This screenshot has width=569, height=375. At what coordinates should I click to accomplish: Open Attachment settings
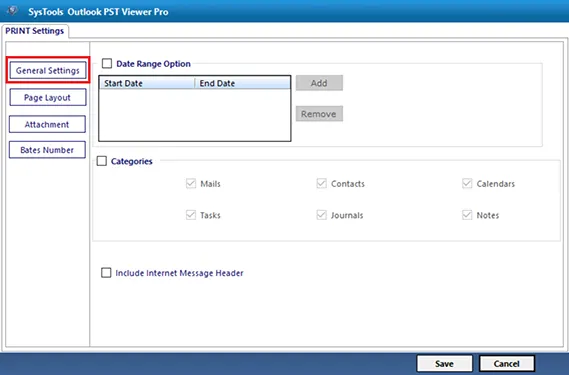coord(47,125)
